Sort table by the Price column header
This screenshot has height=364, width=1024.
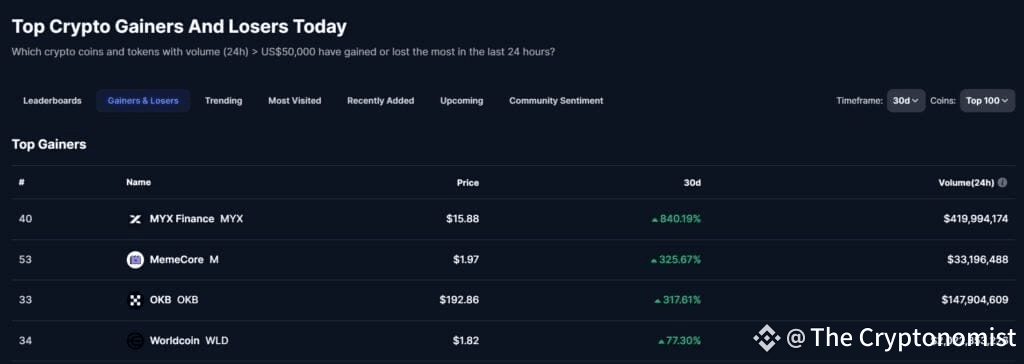click(x=468, y=183)
